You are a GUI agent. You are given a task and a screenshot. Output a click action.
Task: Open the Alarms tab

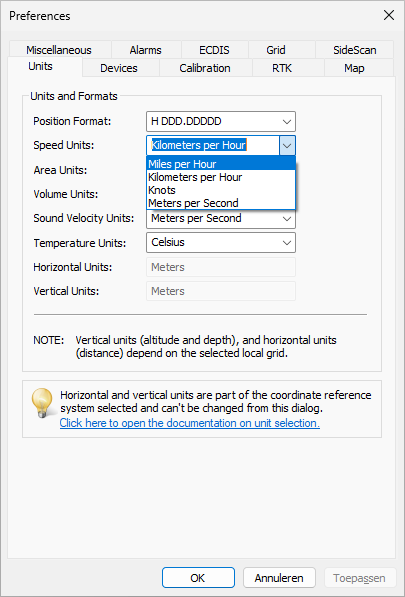(145, 50)
